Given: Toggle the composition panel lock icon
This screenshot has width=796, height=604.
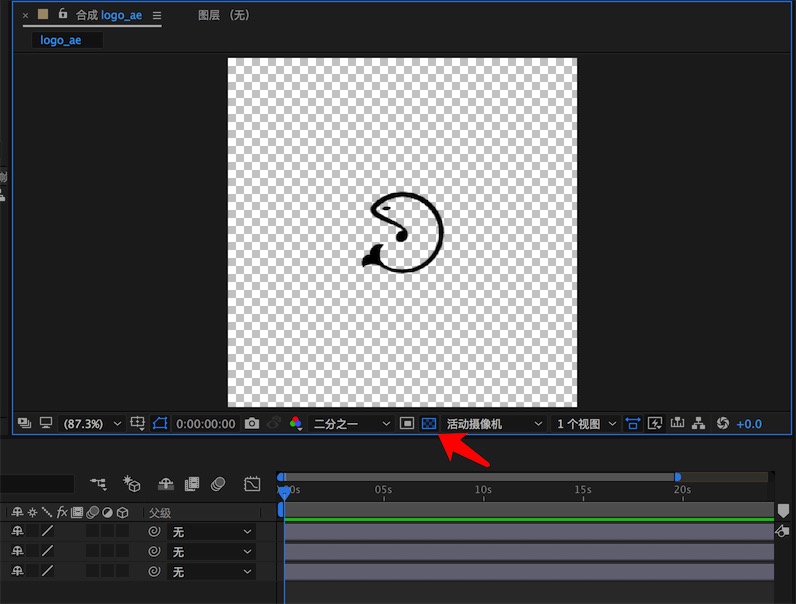Looking at the screenshot, I should [x=63, y=15].
